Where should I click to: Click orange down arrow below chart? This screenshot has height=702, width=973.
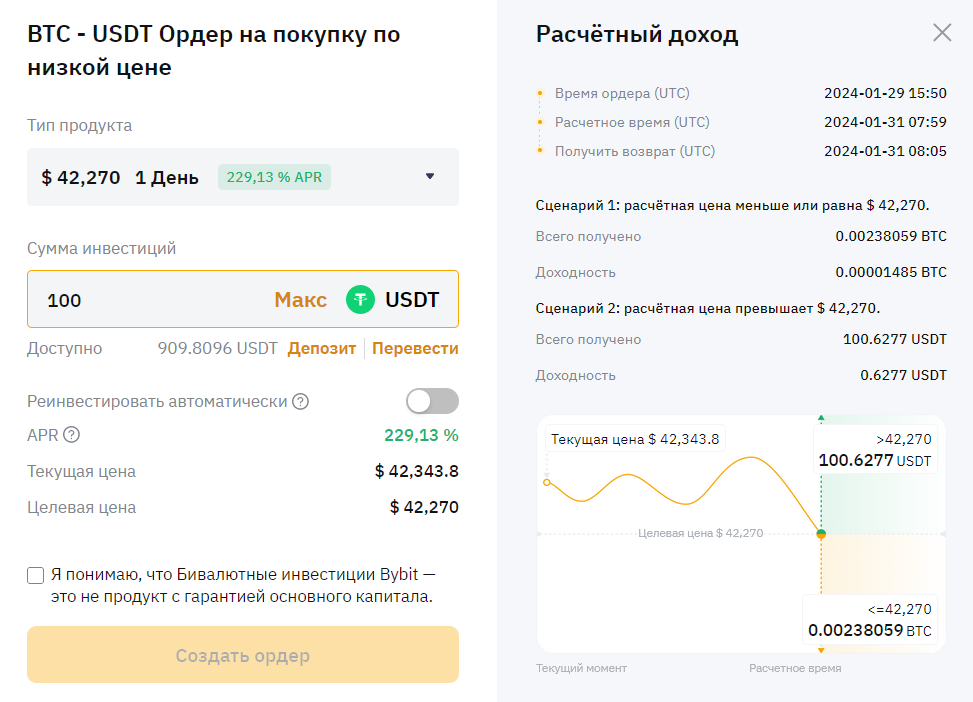821,650
